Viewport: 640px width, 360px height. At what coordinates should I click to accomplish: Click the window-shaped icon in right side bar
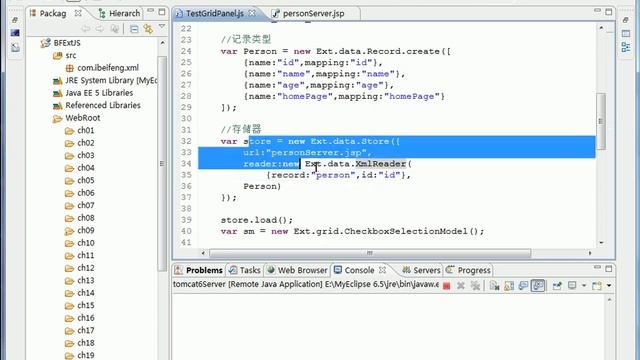(626, 33)
